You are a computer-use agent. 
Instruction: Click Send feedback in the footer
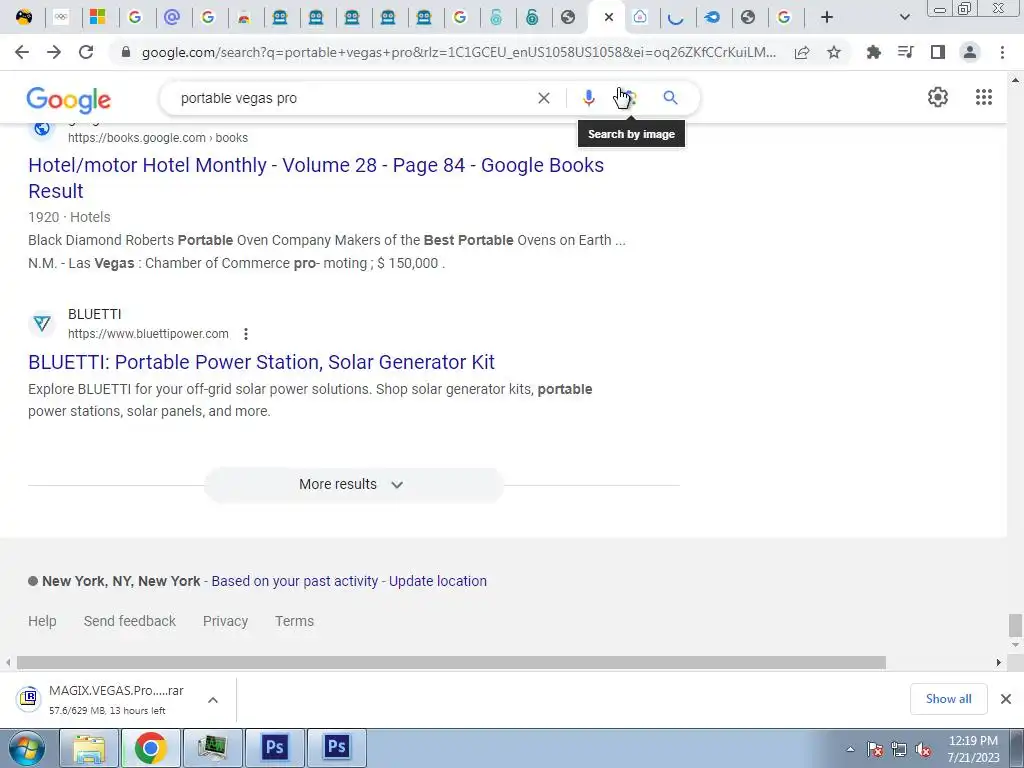[x=129, y=621]
